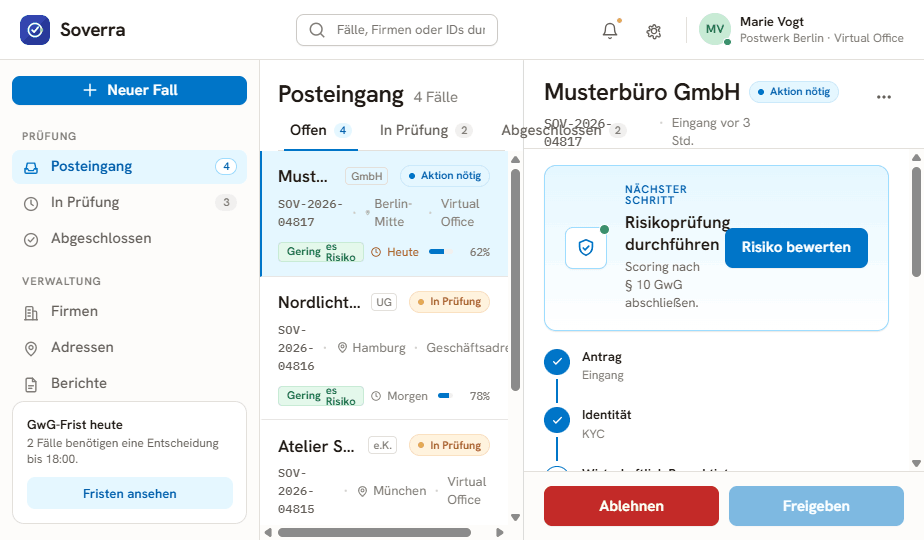Click the left arrow of horizontal scrollbar
This screenshot has width=924, height=540.
pyautogui.click(x=268, y=532)
